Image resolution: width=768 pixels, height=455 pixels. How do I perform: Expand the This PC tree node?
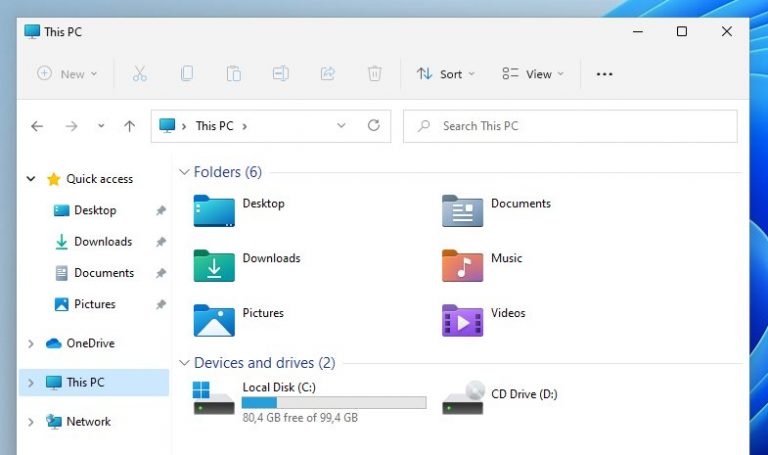pos(31,383)
